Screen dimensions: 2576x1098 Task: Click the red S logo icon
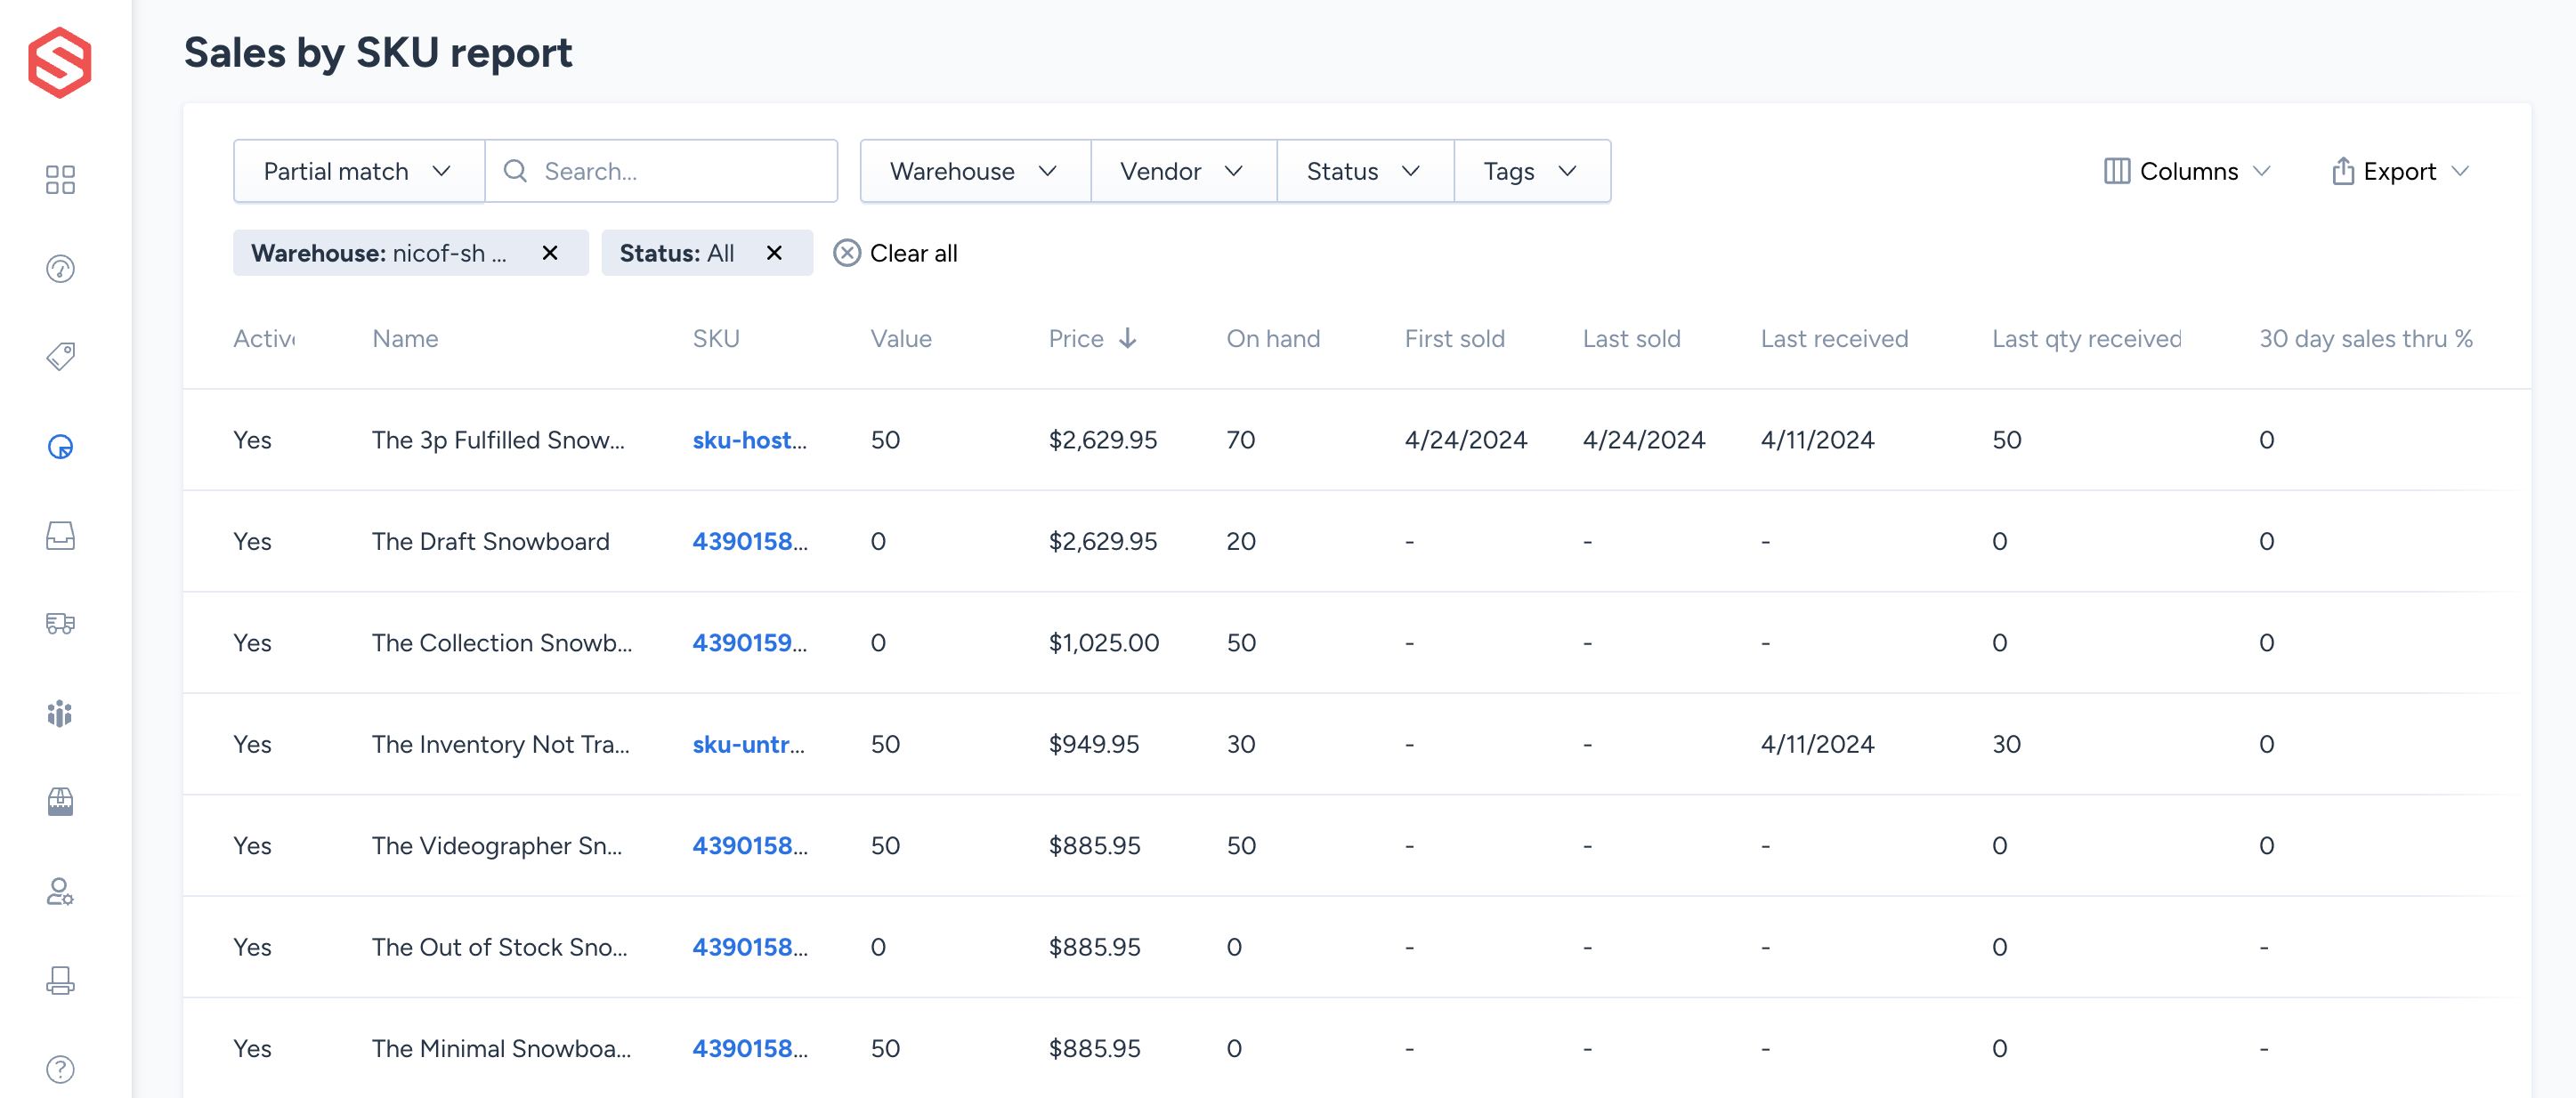coord(60,62)
